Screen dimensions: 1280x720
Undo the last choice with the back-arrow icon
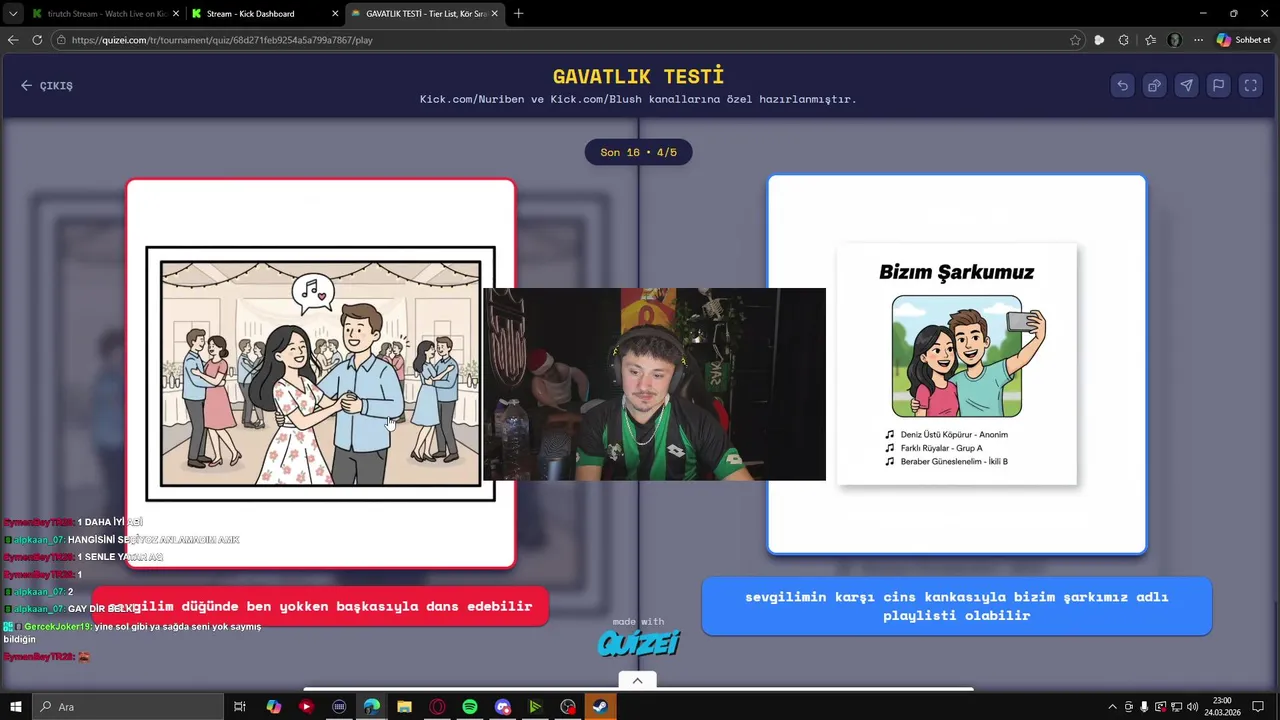pos(1122,85)
